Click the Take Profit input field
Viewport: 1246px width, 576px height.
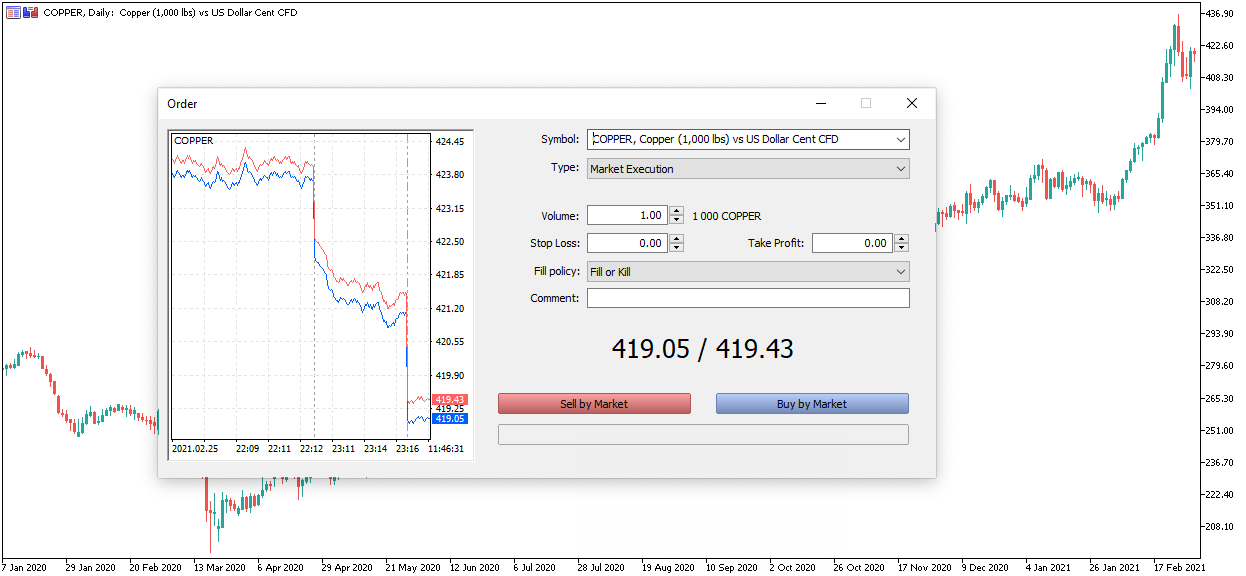pyautogui.click(x=852, y=243)
